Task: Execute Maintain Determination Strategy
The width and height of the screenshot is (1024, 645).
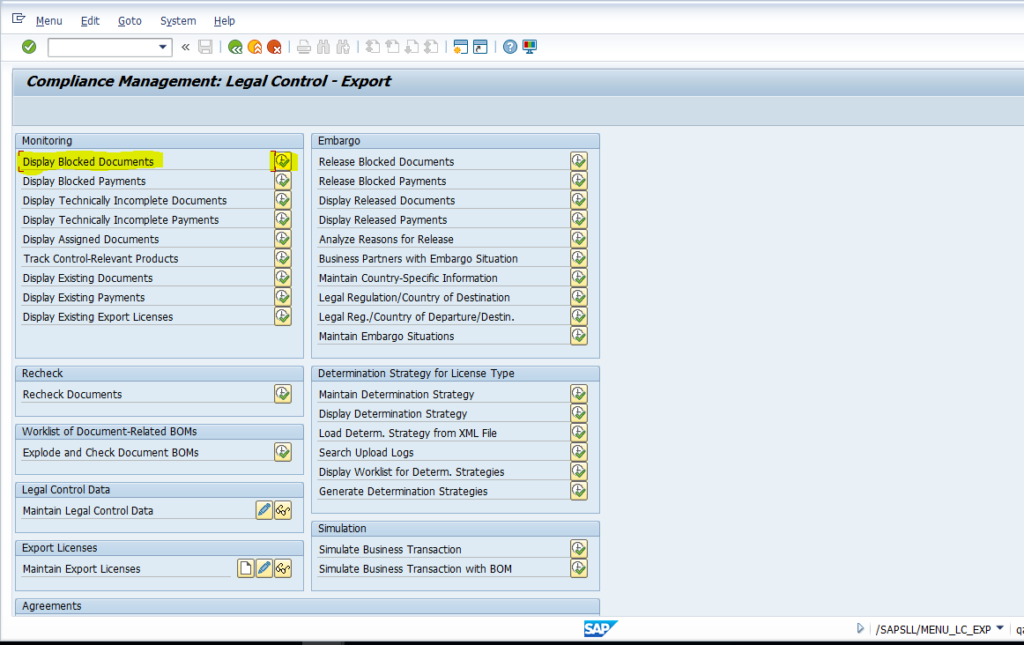Action: point(579,394)
